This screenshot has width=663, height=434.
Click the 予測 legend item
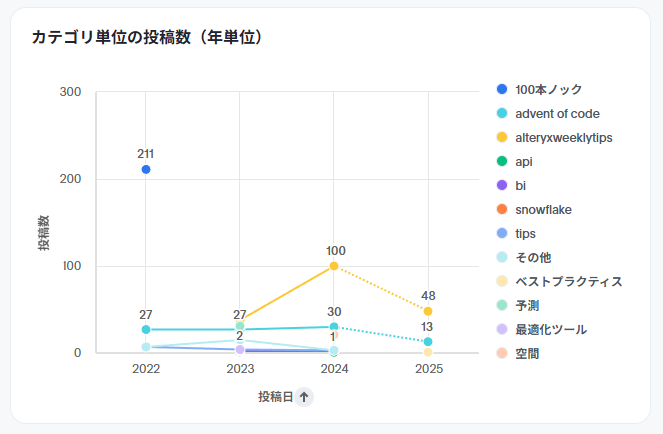527,306
